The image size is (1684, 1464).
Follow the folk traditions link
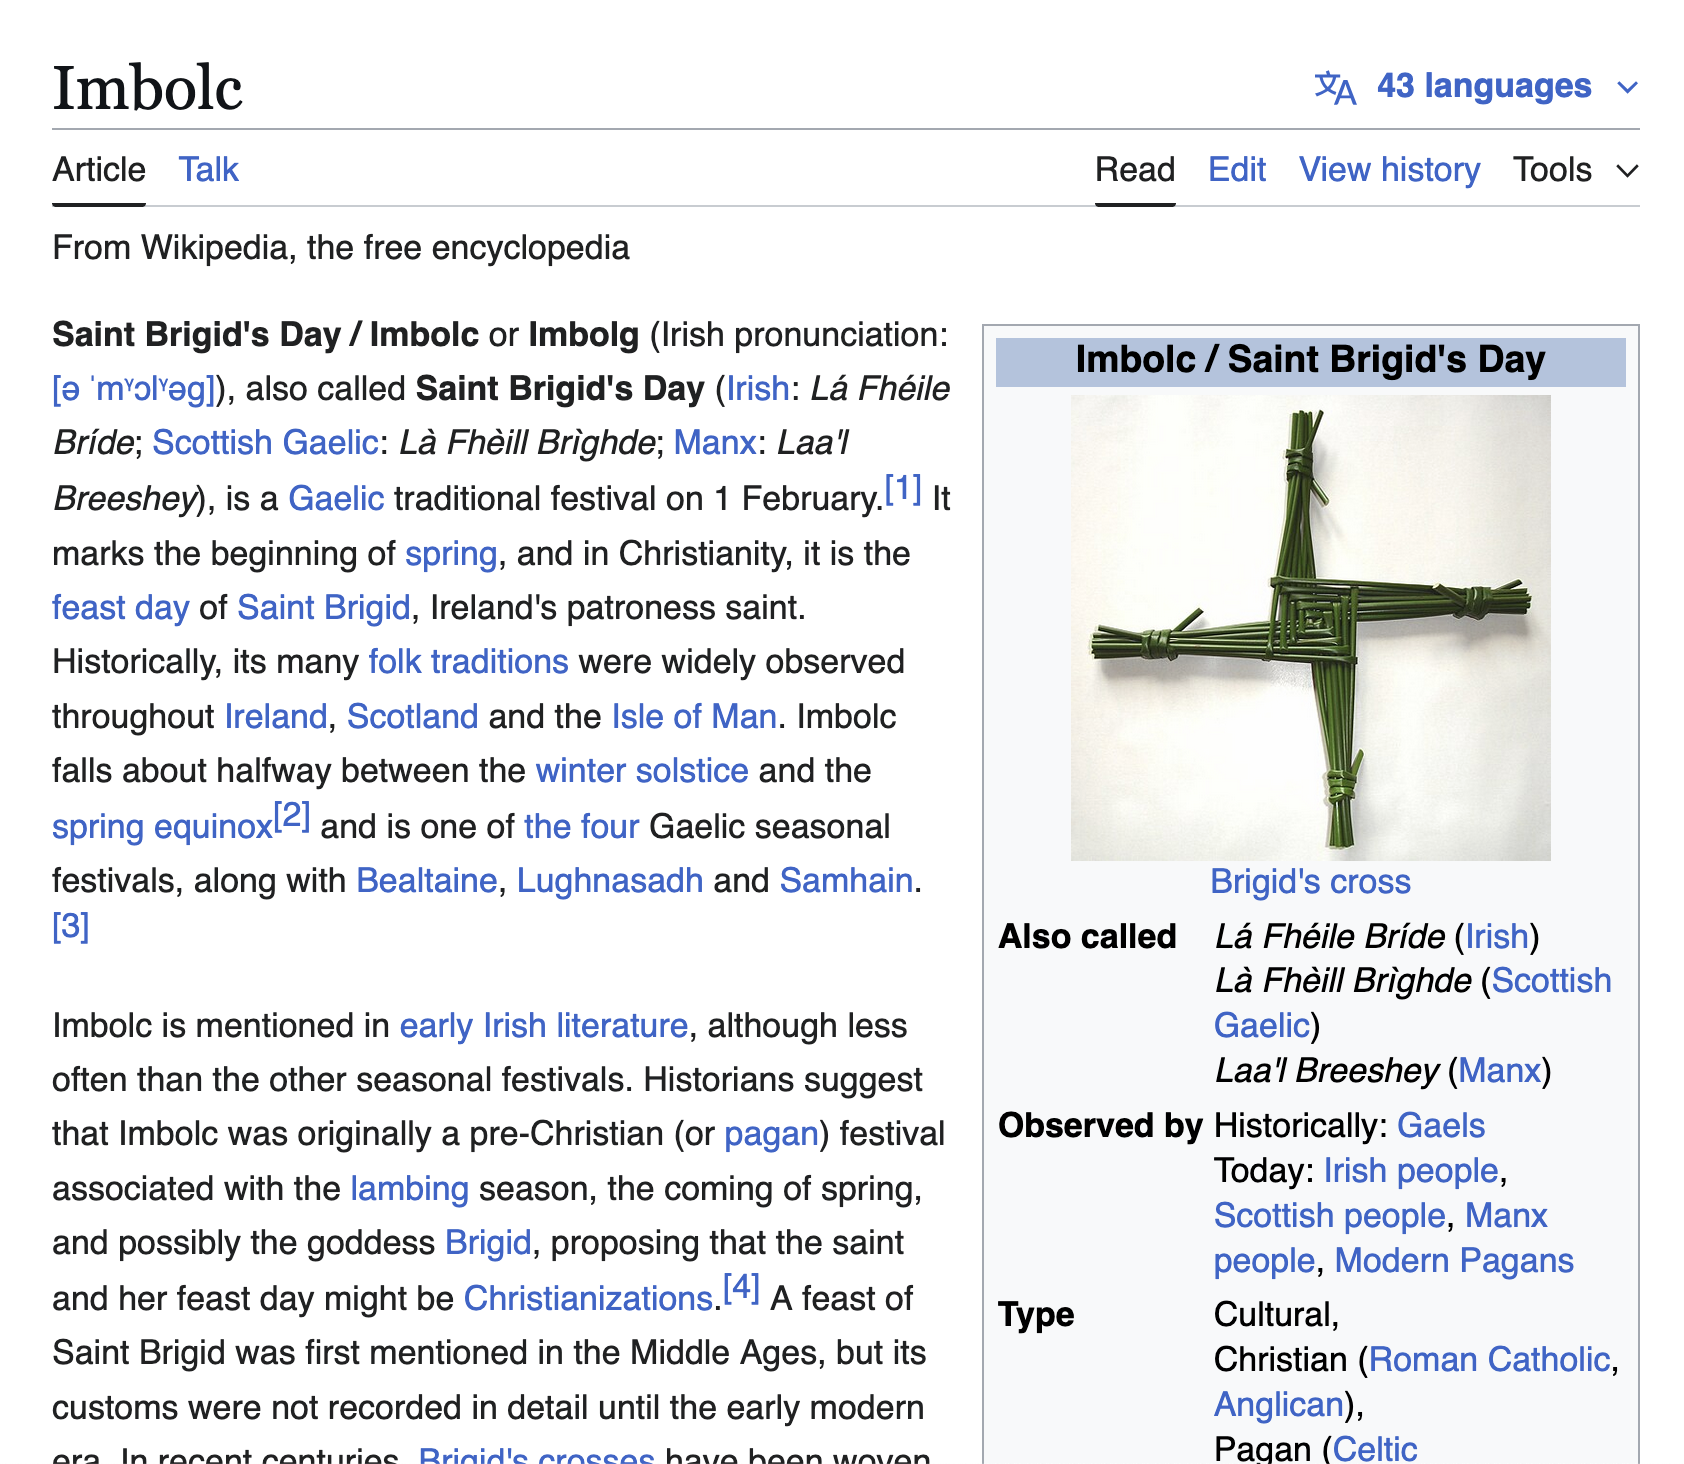coord(468,662)
